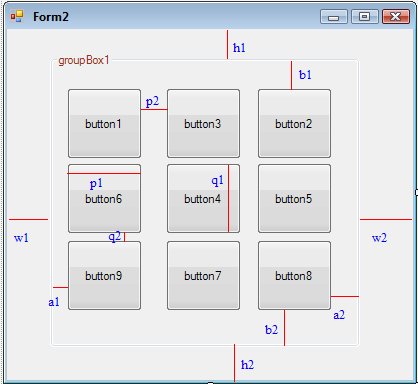This screenshot has width=418, height=384.
Task: Select button7 in the bottom row
Action: pyautogui.click(x=203, y=276)
